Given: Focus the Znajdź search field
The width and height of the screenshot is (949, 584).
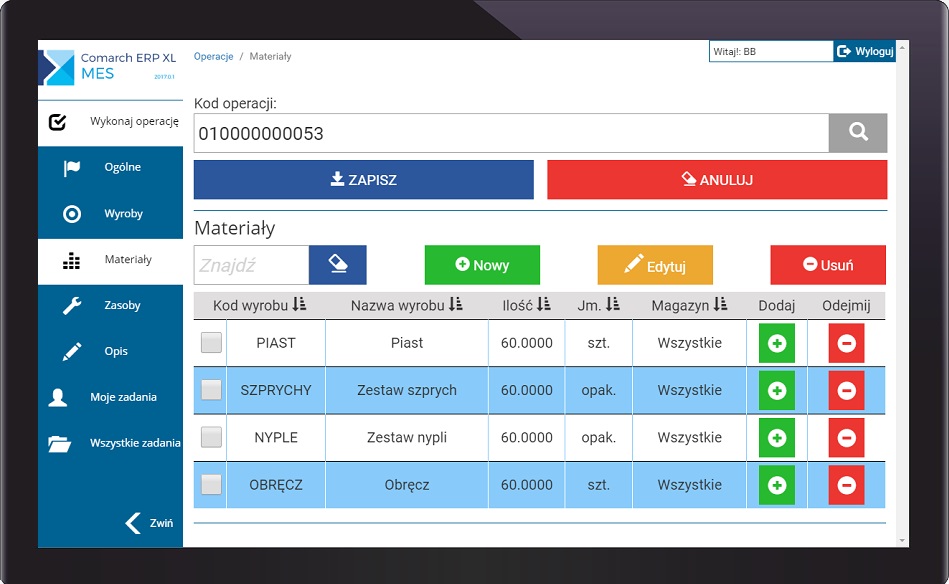Looking at the screenshot, I should (x=251, y=264).
